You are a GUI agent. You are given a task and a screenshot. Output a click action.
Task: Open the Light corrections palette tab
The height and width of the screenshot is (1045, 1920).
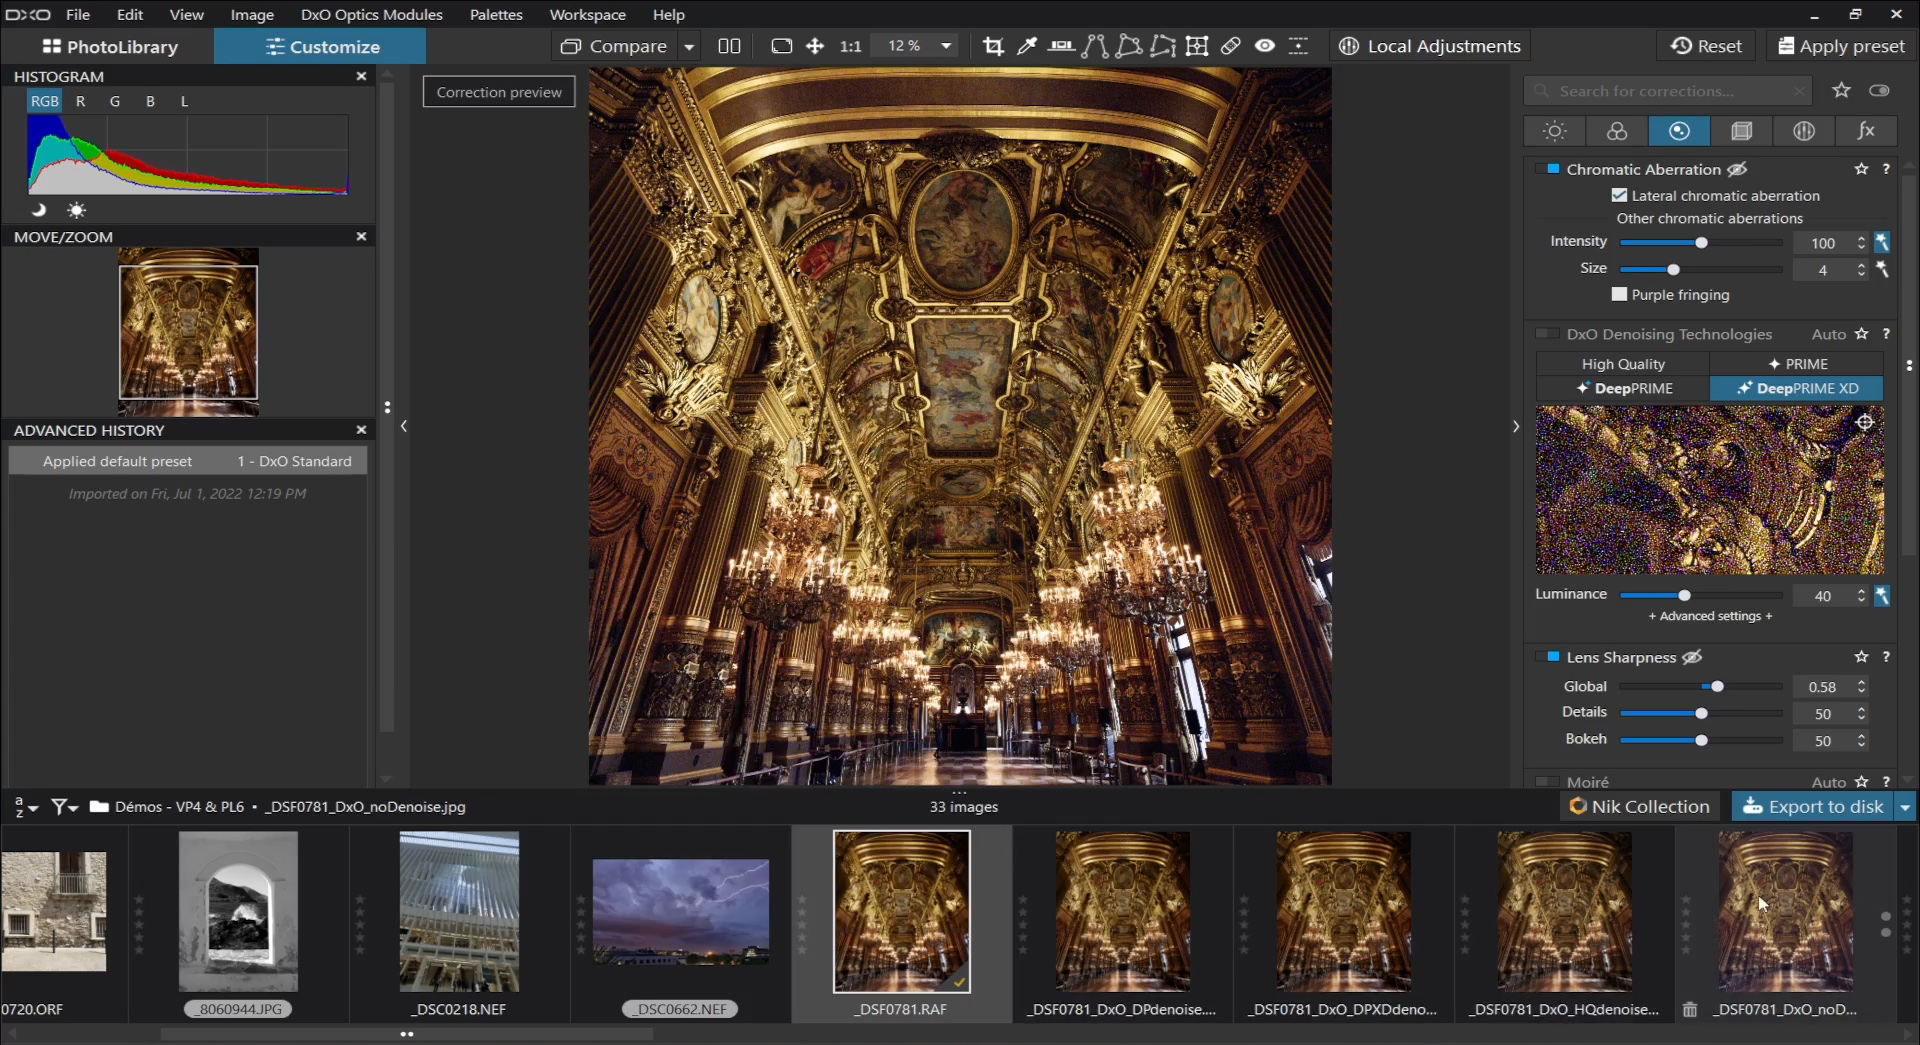(1554, 131)
